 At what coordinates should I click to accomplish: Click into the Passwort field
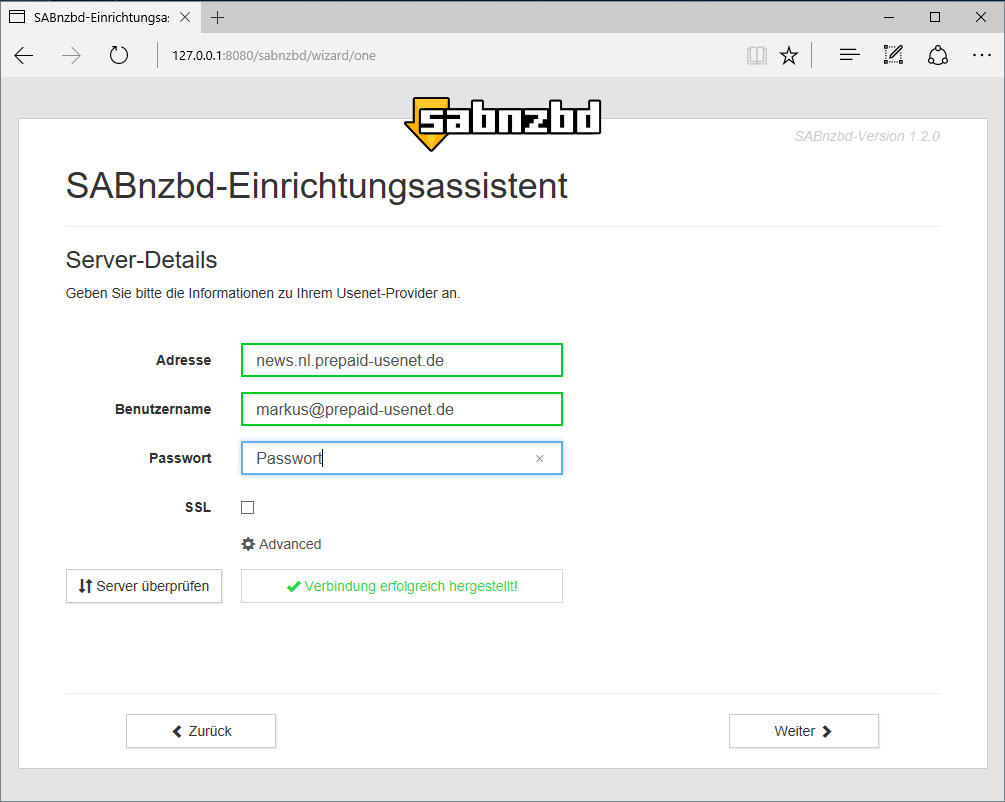(x=402, y=458)
